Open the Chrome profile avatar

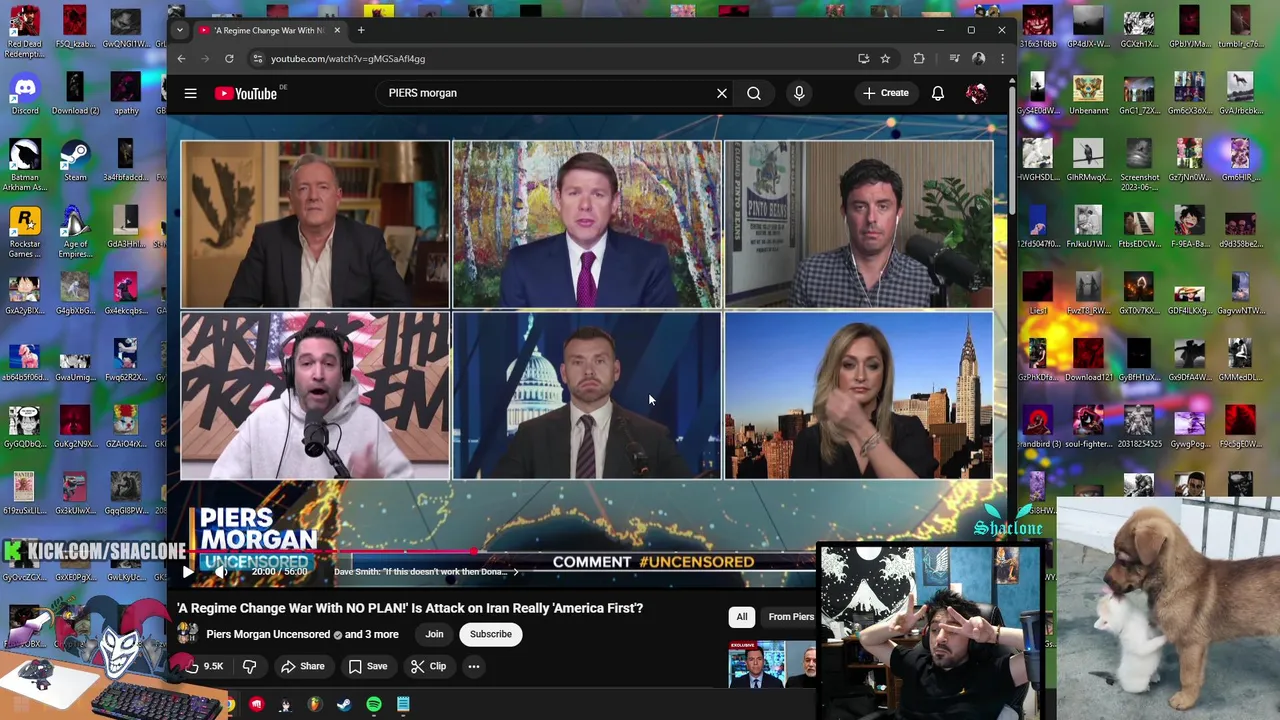pos(979,59)
